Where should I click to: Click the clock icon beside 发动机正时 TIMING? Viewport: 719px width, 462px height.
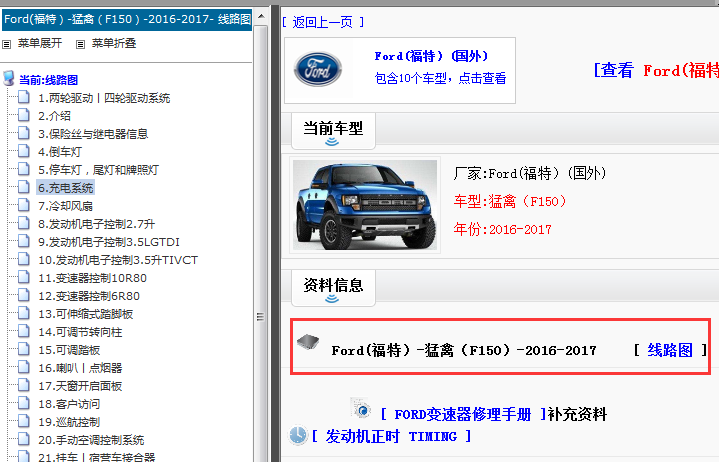[x=298, y=434]
